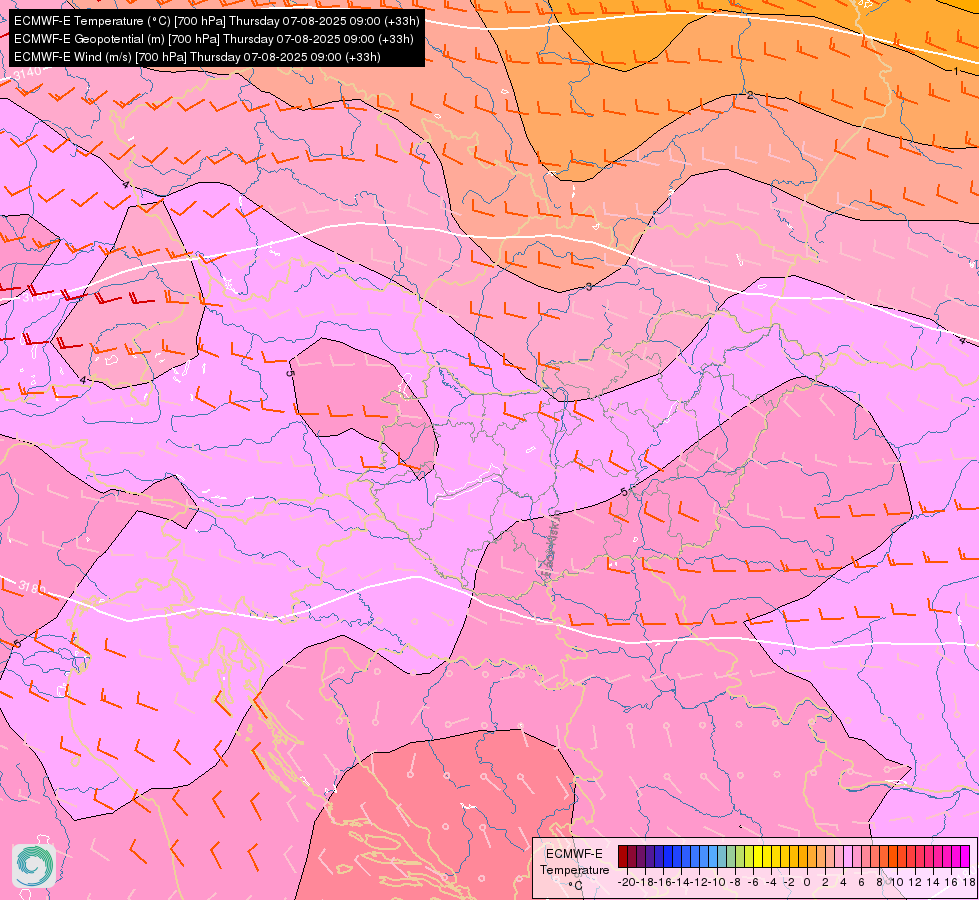
Task: Click the -8 tick on temperature legend
Action: (x=735, y=882)
